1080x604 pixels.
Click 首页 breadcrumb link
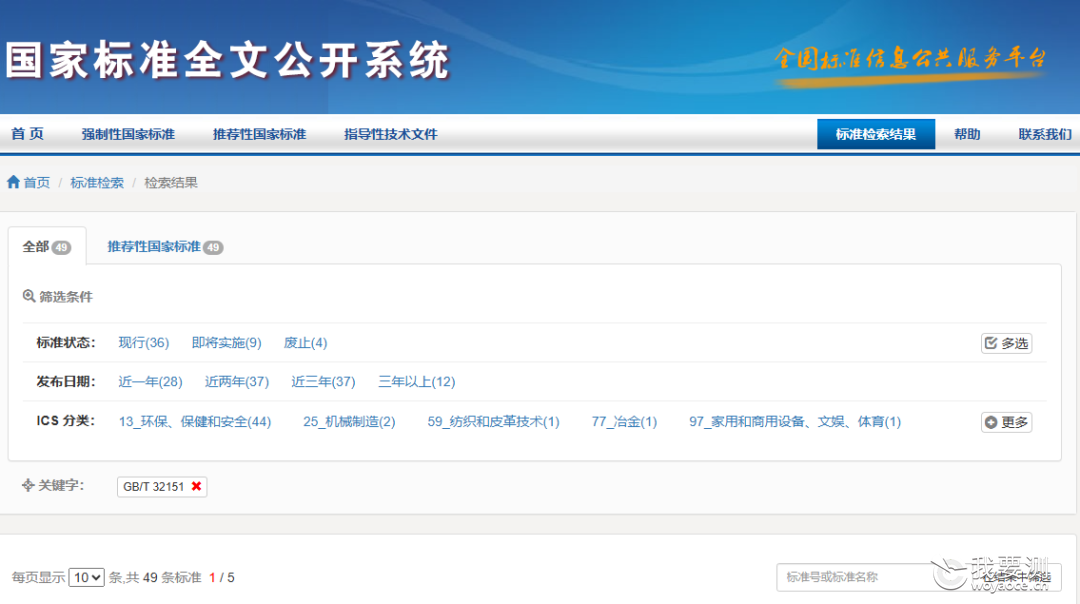click(x=37, y=183)
